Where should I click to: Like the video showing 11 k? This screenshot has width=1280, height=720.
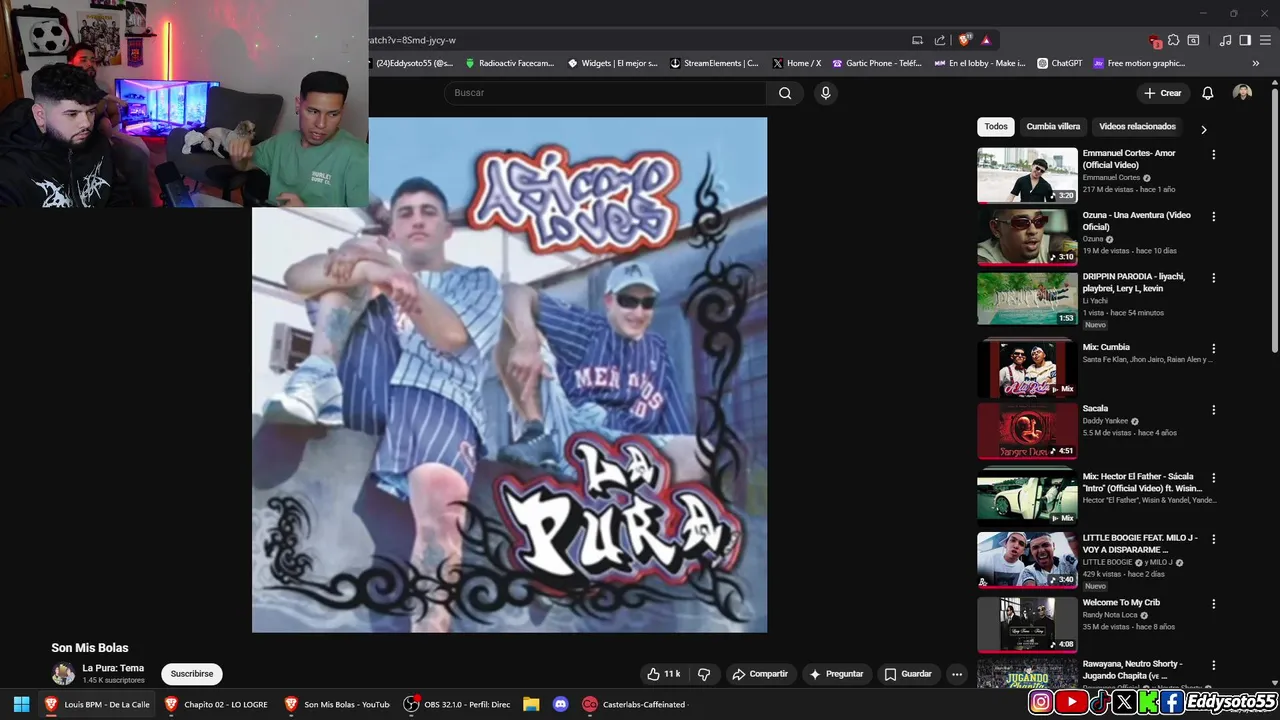click(663, 674)
